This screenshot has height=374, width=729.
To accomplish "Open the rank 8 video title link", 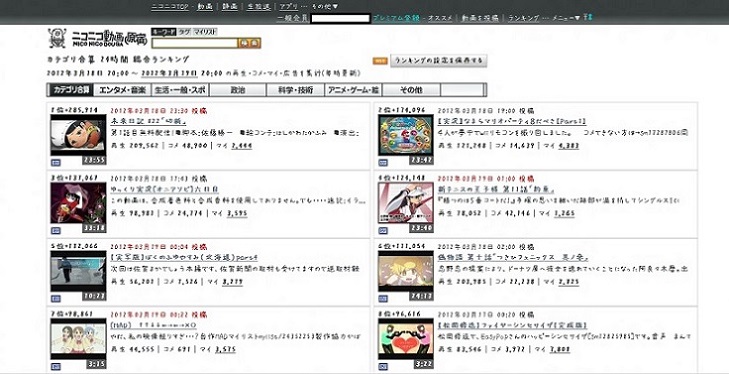I will tap(512, 326).
